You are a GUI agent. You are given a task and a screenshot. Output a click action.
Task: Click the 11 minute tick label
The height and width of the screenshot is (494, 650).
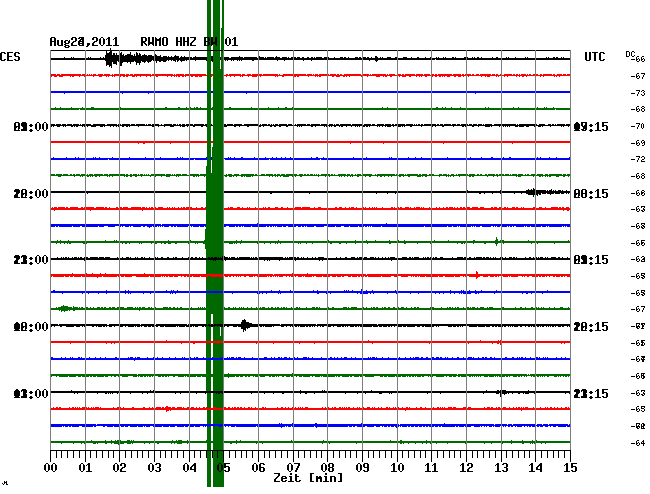click(432, 468)
